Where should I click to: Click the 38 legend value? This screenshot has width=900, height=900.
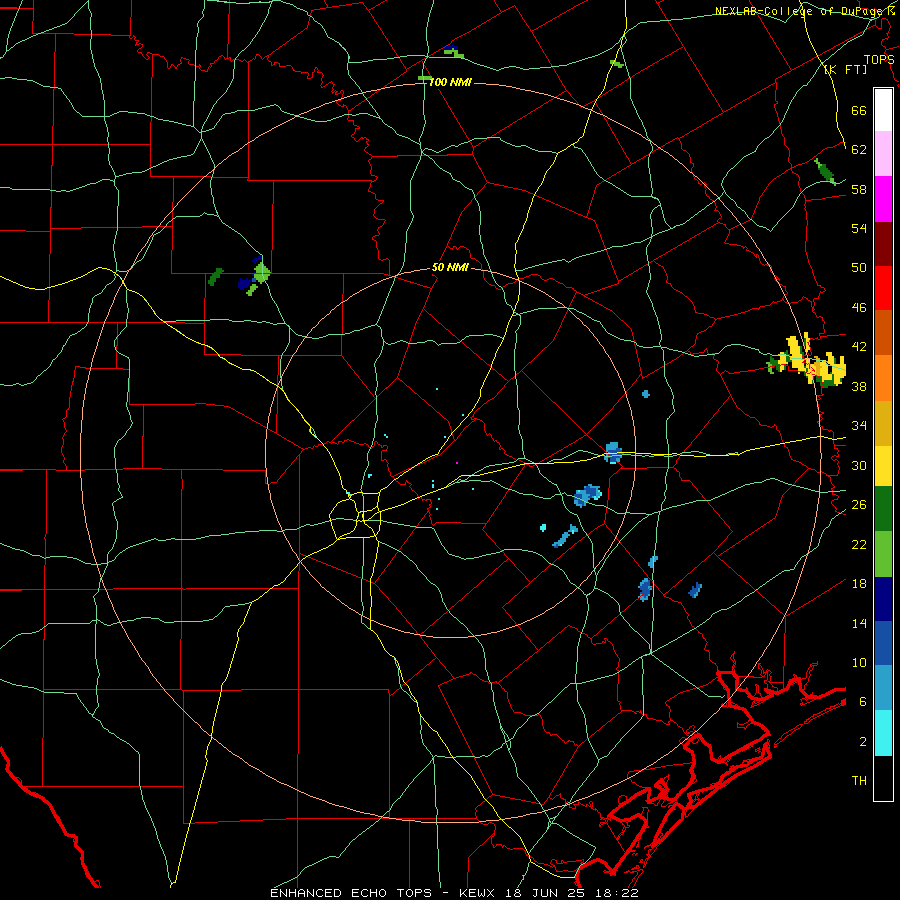(x=859, y=387)
